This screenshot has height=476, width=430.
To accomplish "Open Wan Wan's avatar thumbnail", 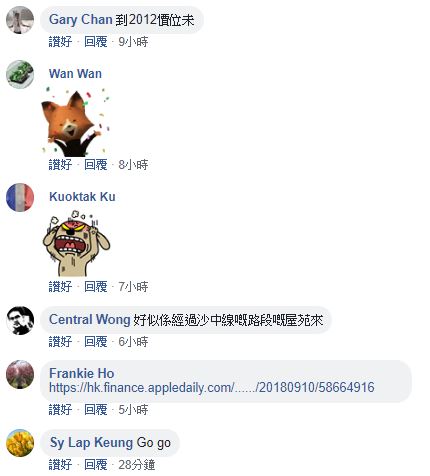I will point(20,74).
